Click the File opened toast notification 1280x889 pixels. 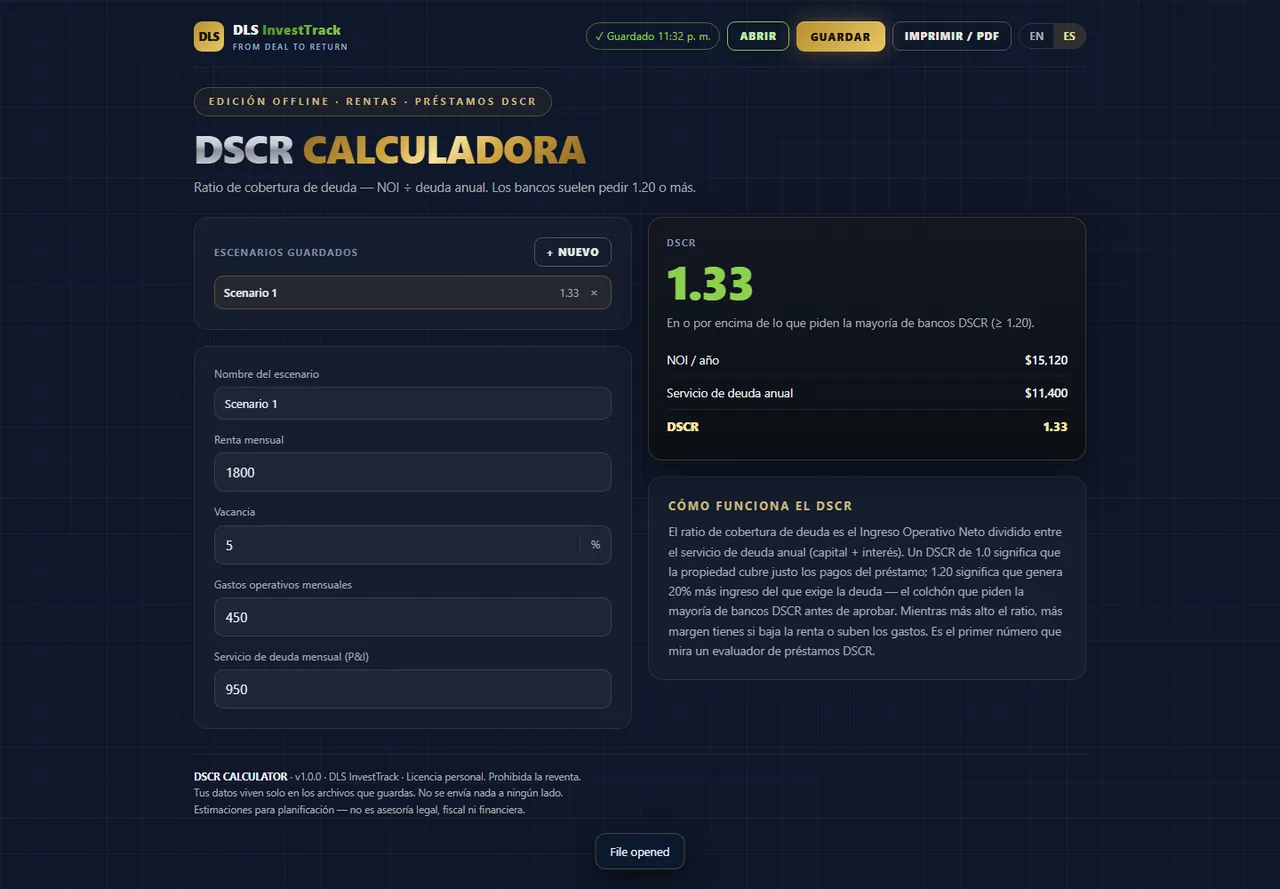pos(640,852)
